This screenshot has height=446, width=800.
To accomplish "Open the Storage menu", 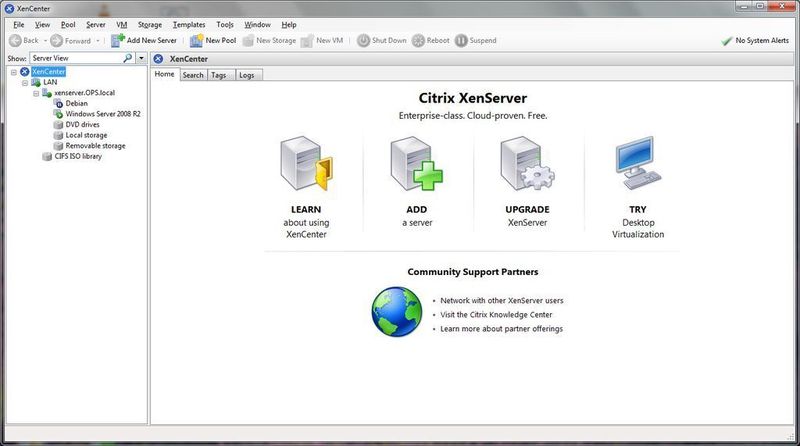I will click(149, 24).
